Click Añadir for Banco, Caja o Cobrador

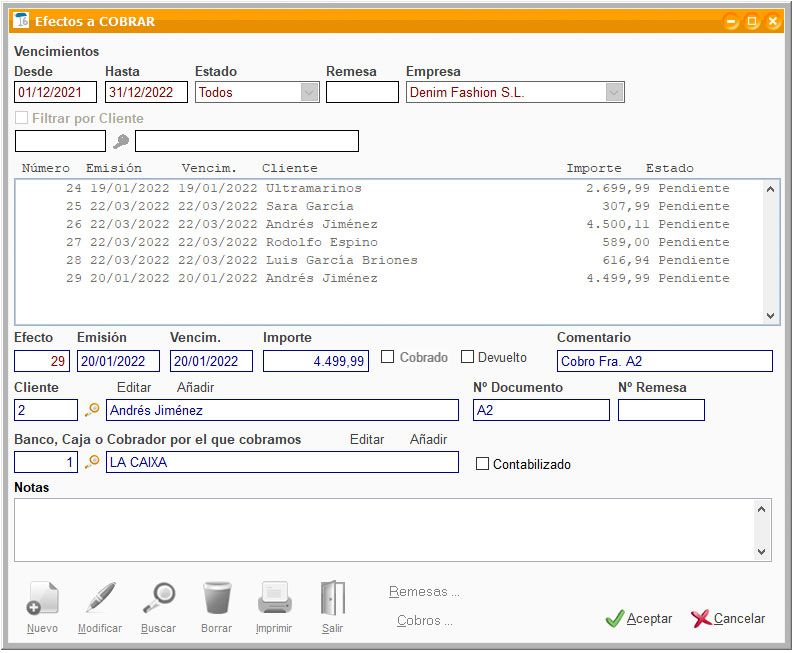pyautogui.click(x=428, y=439)
